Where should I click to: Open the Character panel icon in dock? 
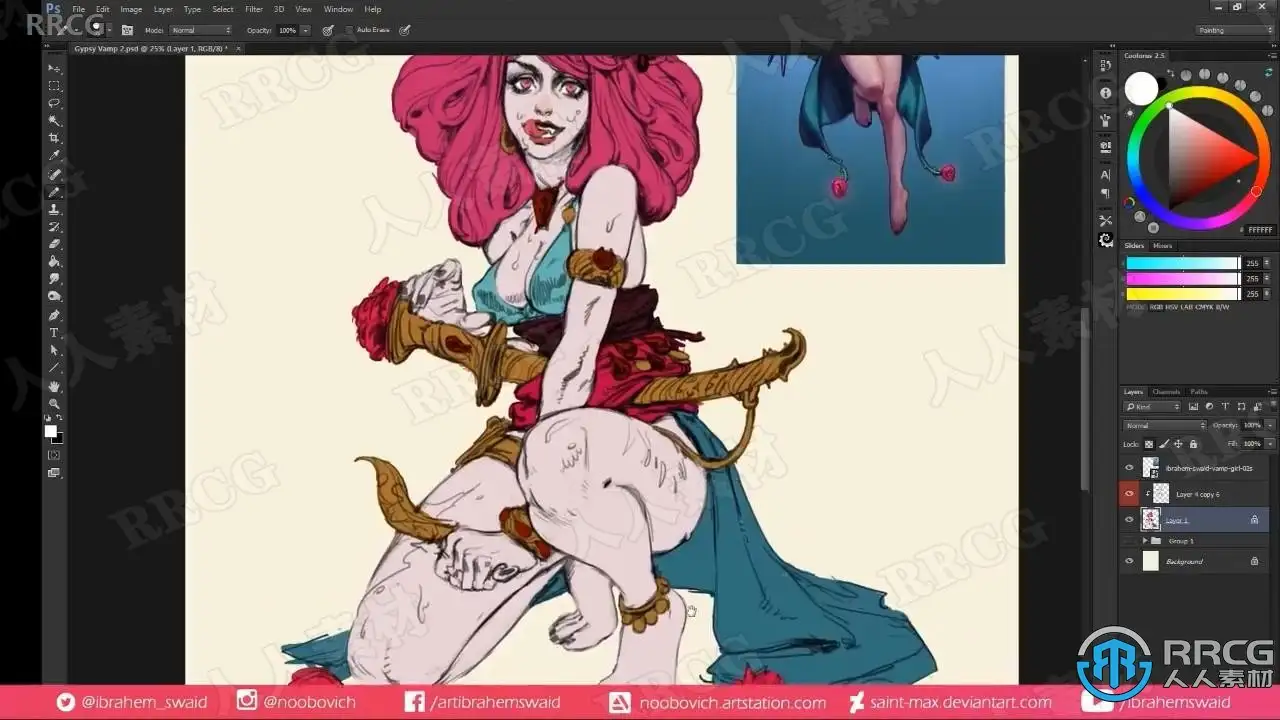click(x=1105, y=175)
